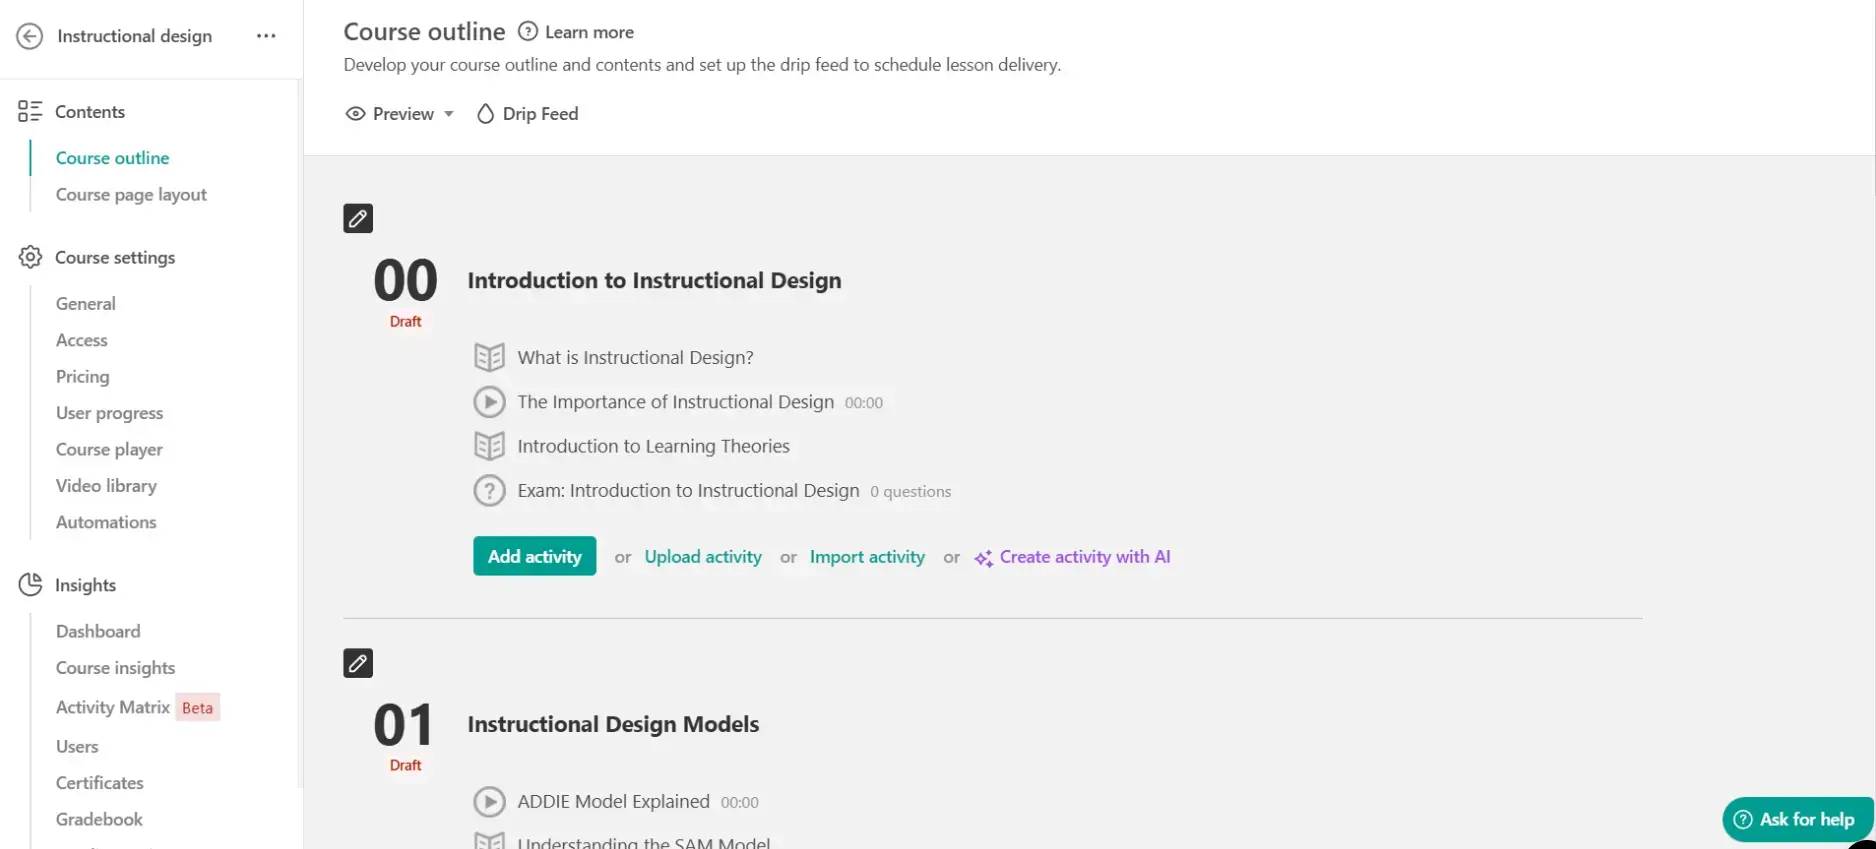Click the Contents list icon in sidebar
Image resolution: width=1876 pixels, height=849 pixels.
point(30,111)
